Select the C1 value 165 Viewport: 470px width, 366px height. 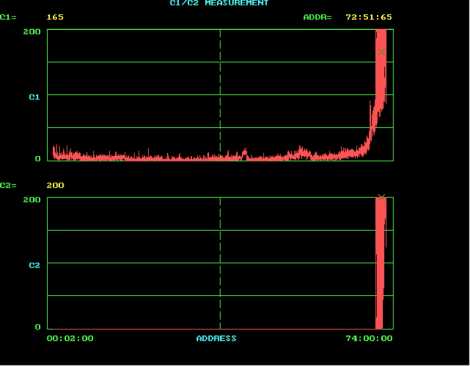(x=55, y=17)
